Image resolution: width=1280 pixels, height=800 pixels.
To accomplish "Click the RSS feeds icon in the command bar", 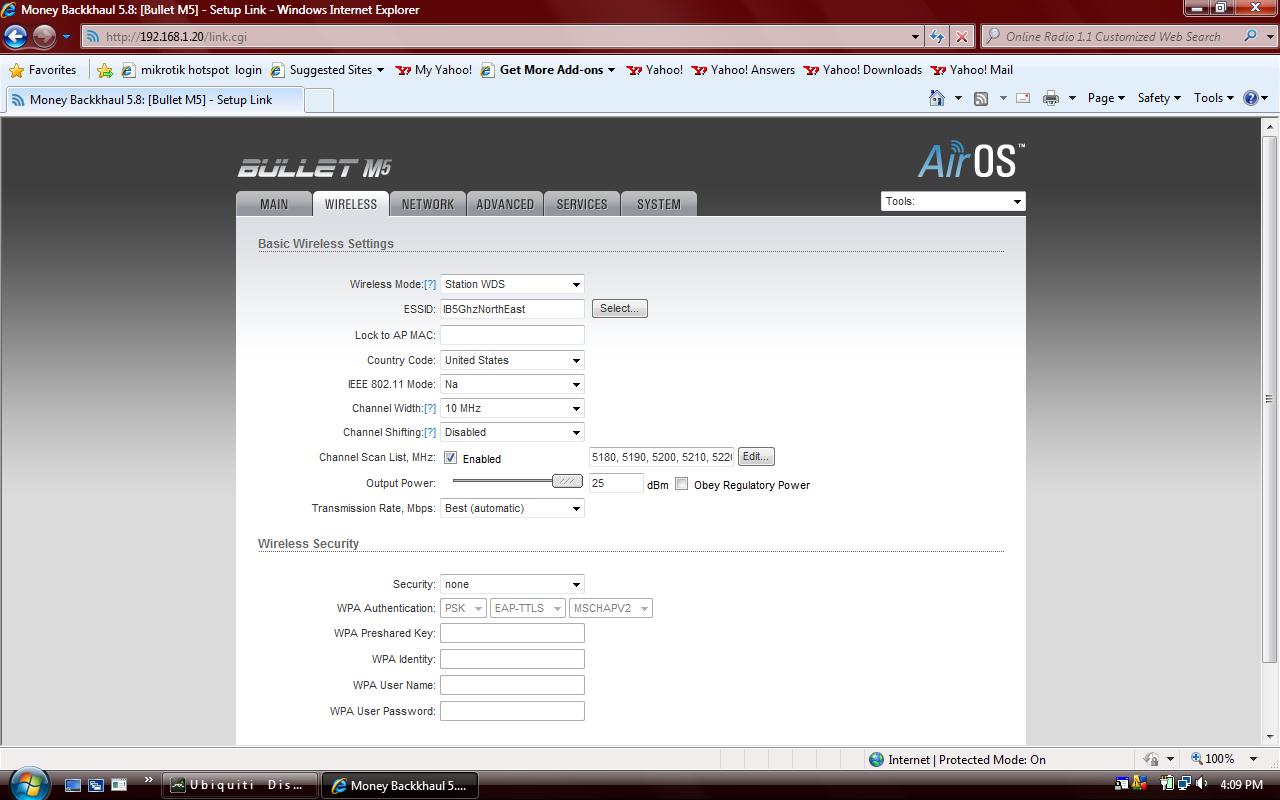I will coord(981,98).
